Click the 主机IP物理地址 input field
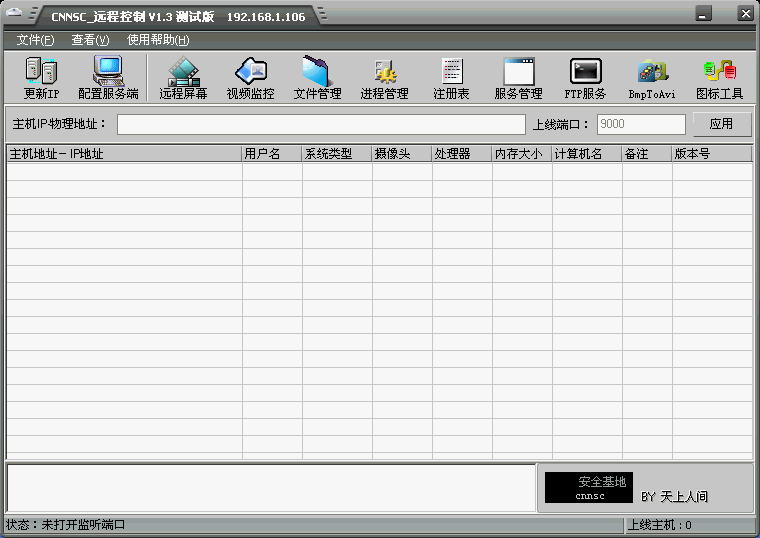 pos(320,124)
